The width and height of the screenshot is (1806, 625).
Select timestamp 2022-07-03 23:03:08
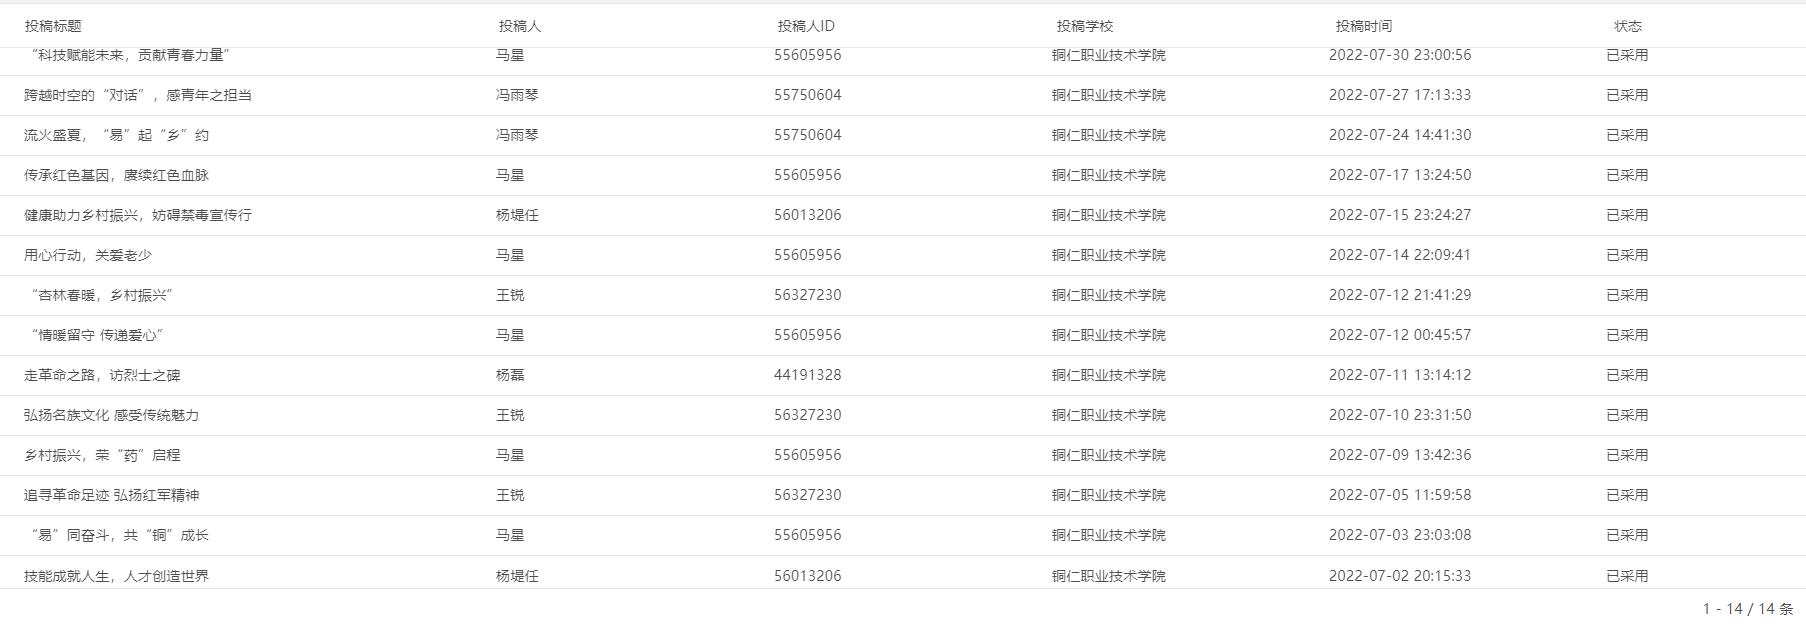(x=1400, y=535)
